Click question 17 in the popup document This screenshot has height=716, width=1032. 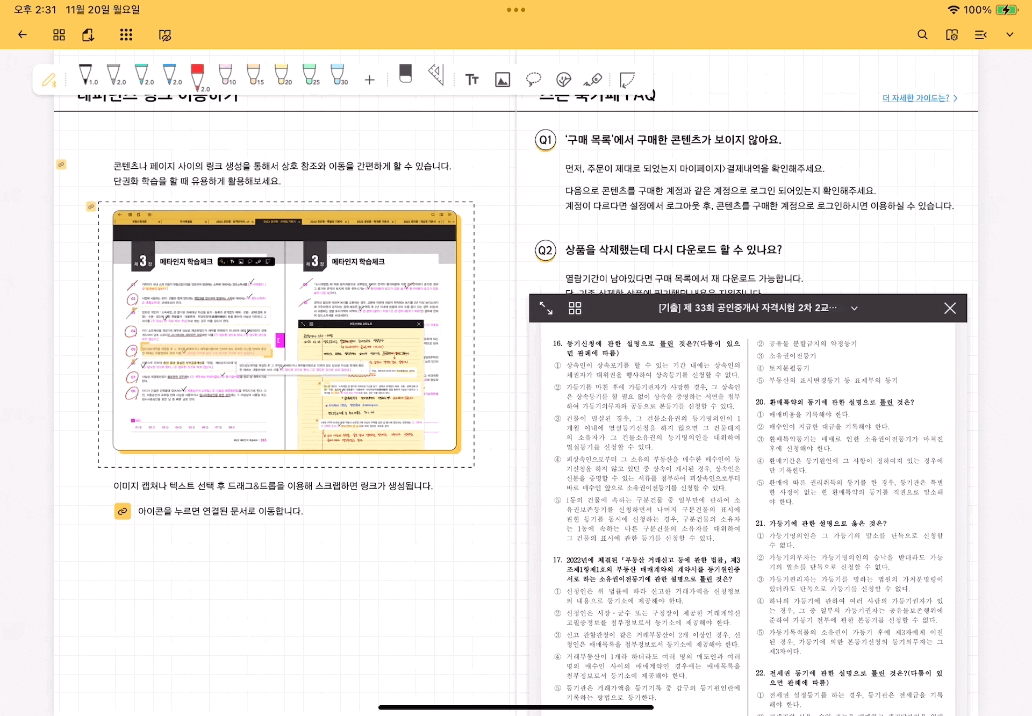(x=646, y=569)
